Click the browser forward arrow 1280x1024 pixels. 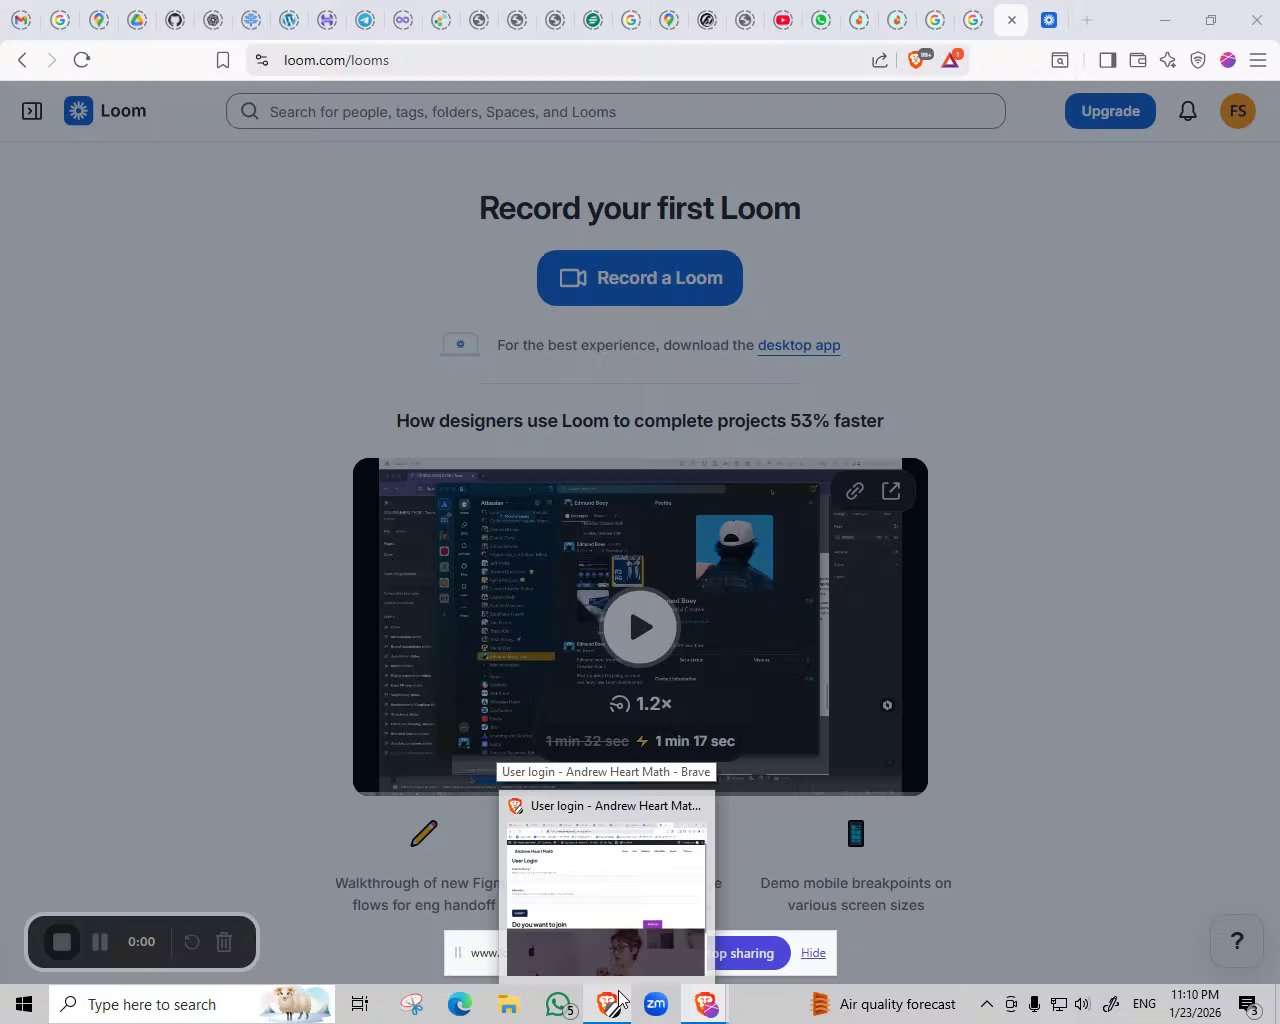click(52, 60)
